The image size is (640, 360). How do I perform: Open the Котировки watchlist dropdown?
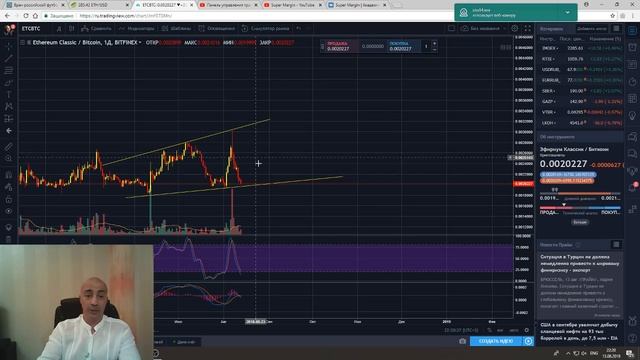coord(552,29)
